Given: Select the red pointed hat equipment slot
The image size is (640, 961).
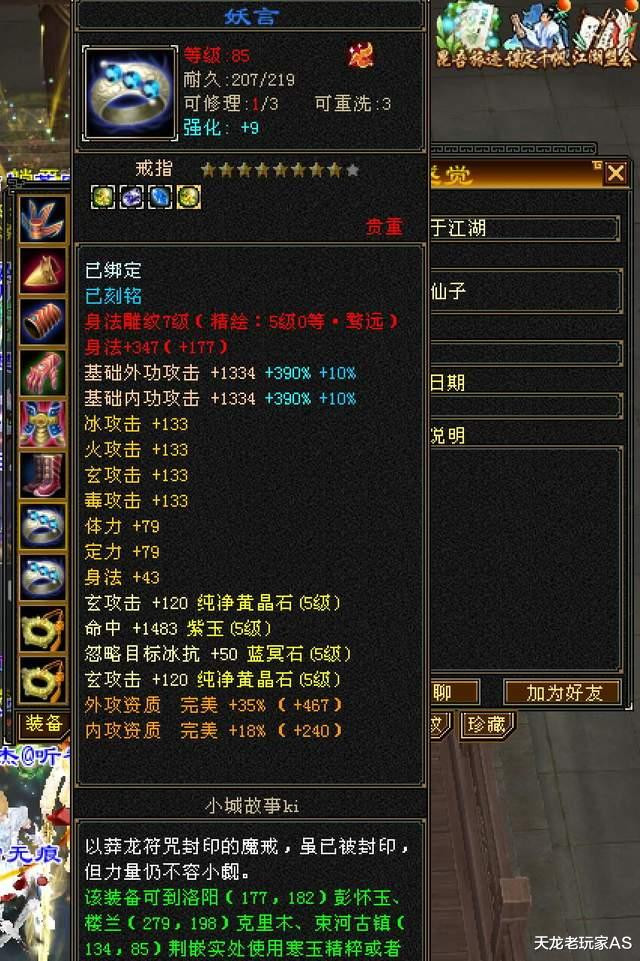Looking at the screenshot, I should point(42,270).
